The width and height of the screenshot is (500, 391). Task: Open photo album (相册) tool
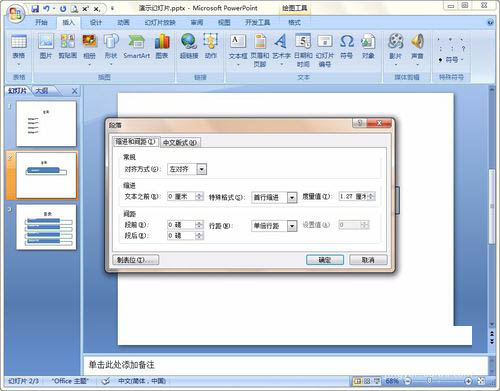89,50
